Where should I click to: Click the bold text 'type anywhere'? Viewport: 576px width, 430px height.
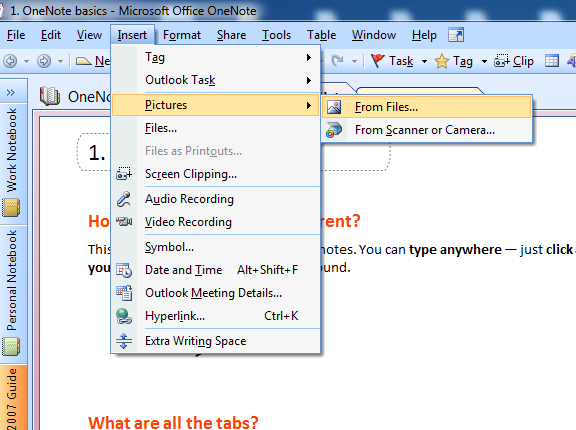455,250
